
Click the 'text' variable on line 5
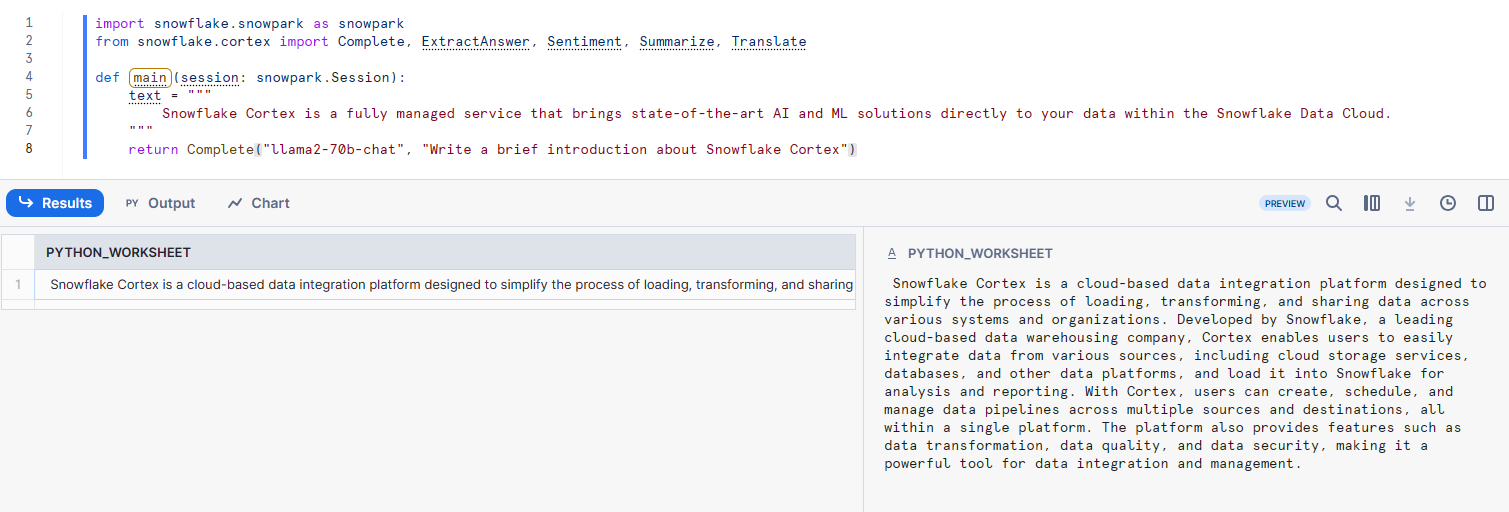[x=145, y=95]
